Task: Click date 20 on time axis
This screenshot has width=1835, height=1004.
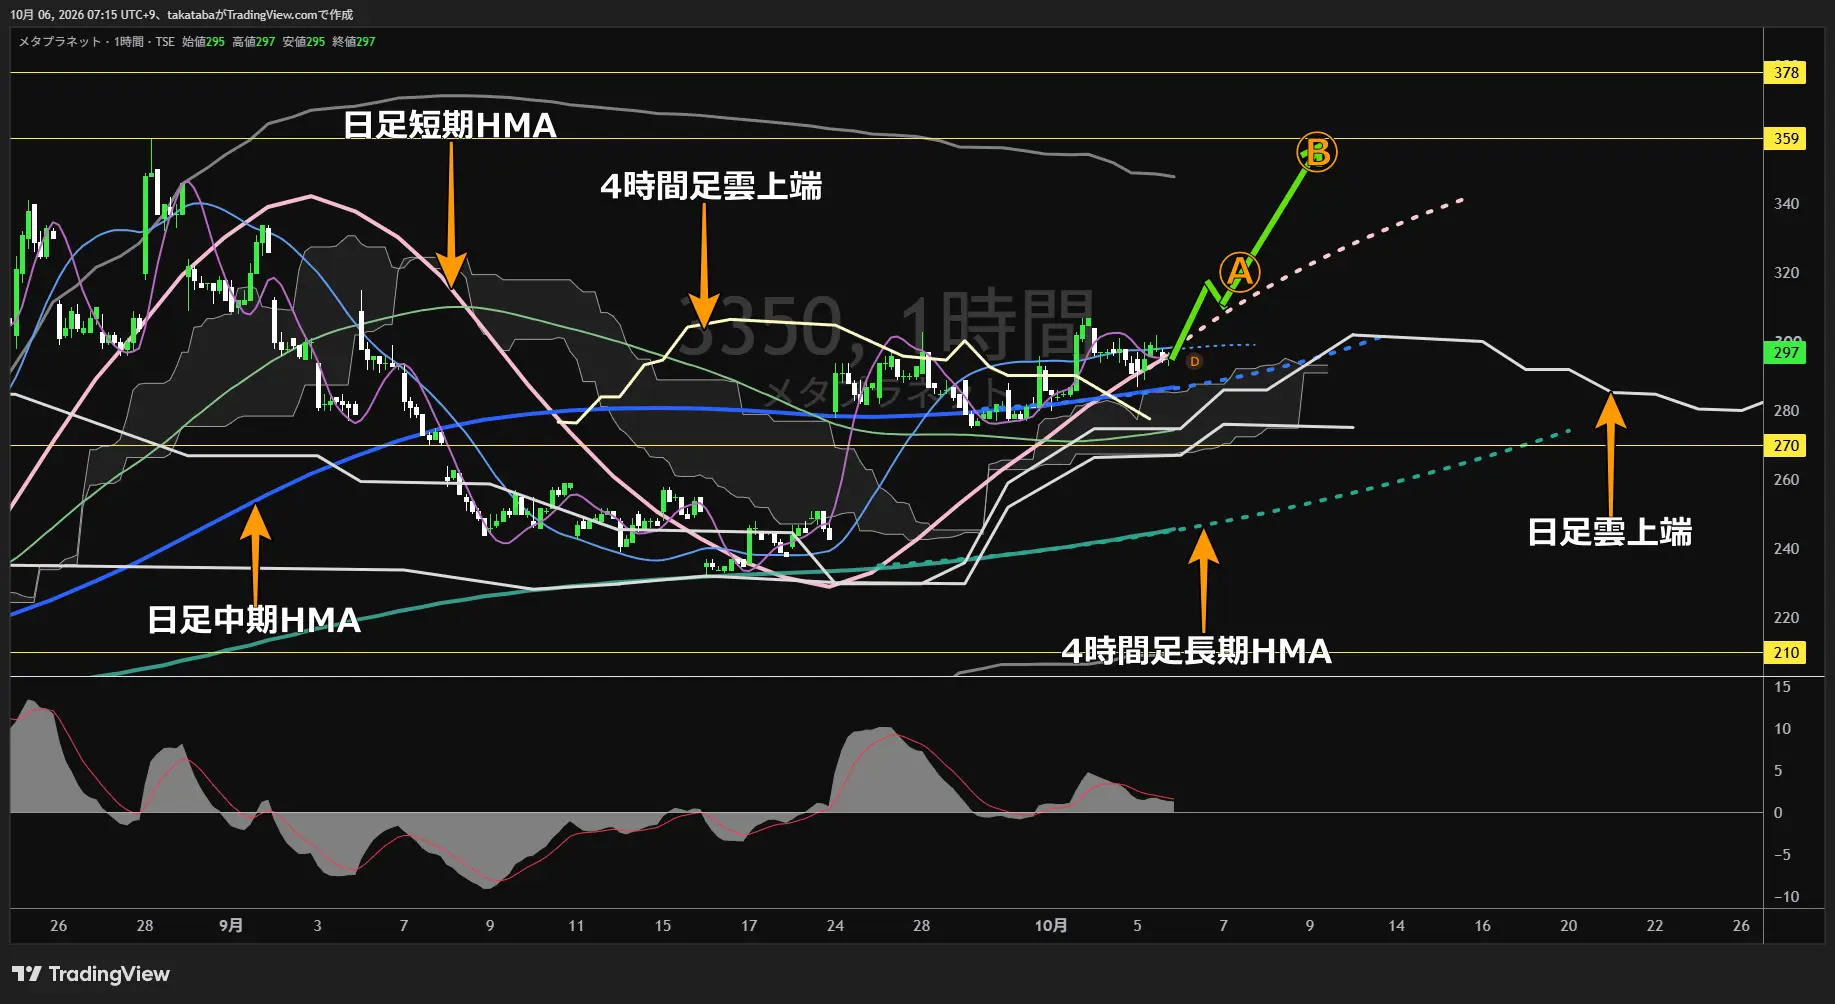Action: [x=1568, y=925]
